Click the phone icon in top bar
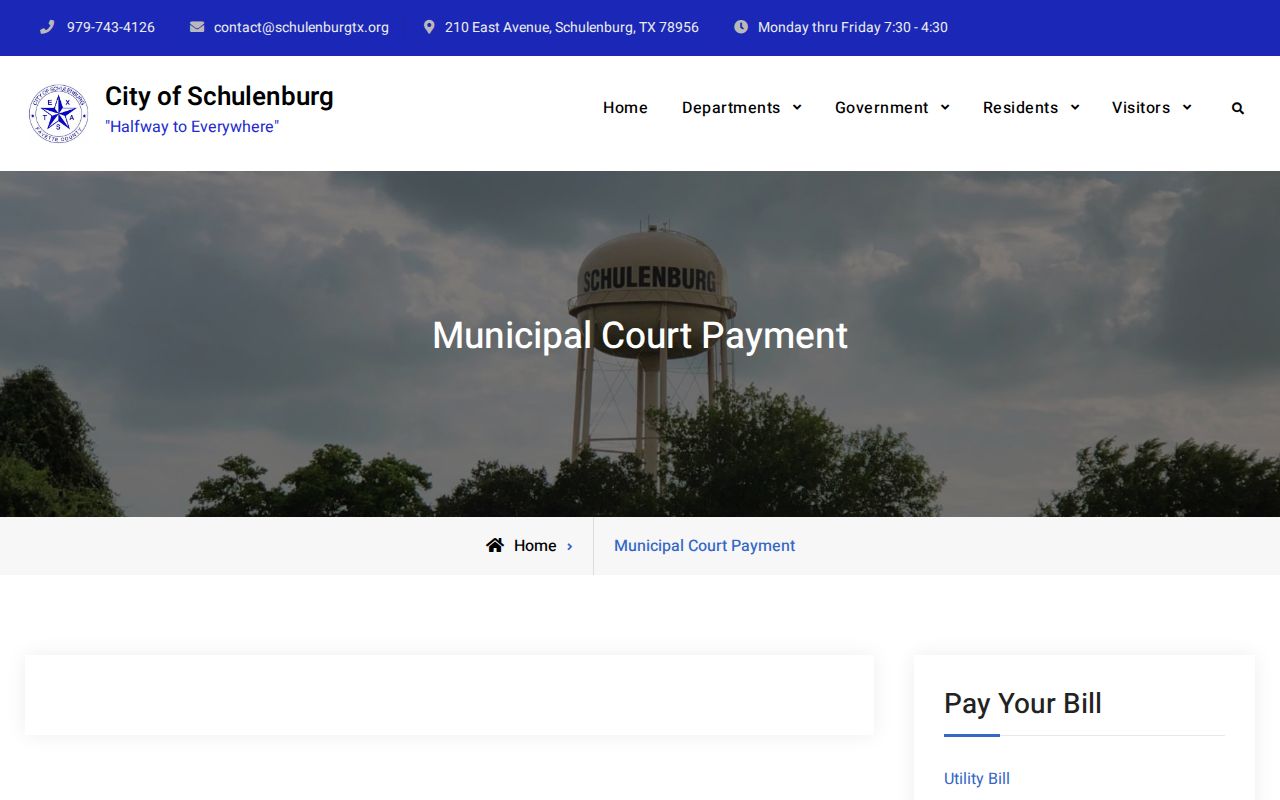This screenshot has width=1280, height=800. coord(47,27)
